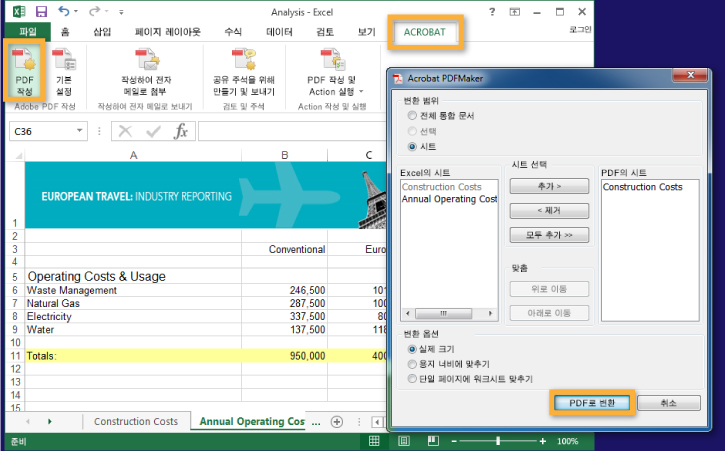Select the 시트 radio button
This screenshot has height=451, width=725.
click(412, 147)
